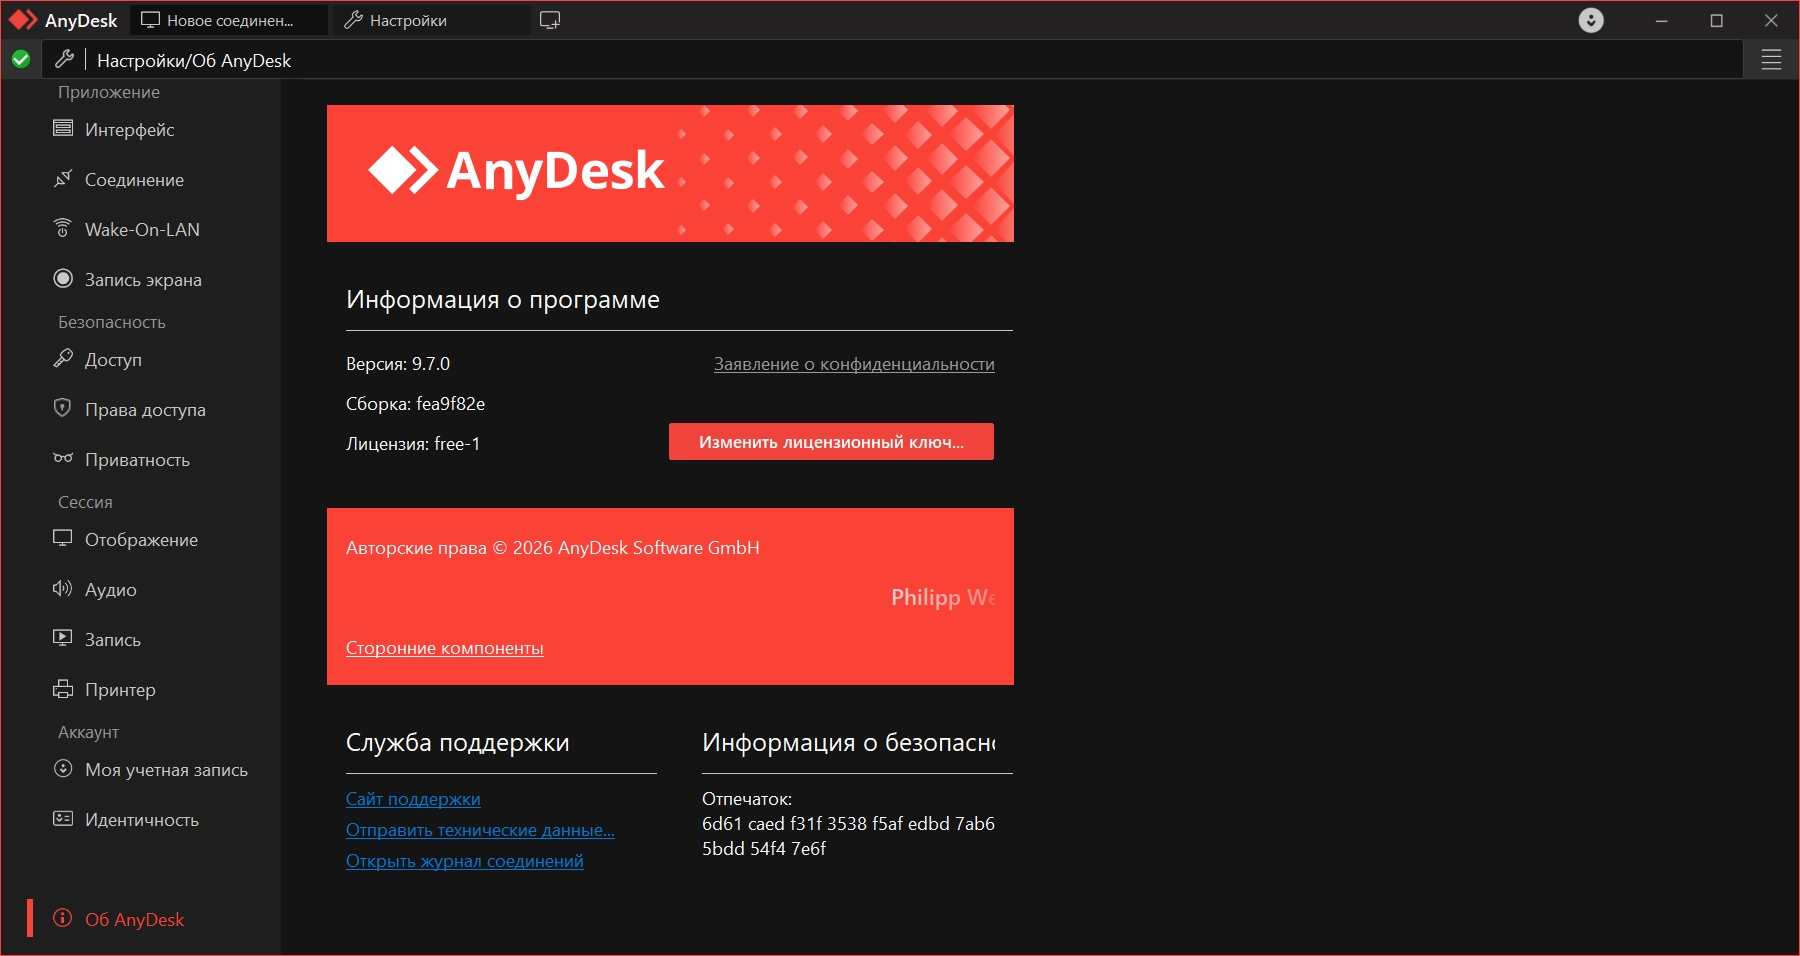Image resolution: width=1800 pixels, height=956 pixels.
Task: Open Сторонние компоненты link
Action: click(x=445, y=648)
